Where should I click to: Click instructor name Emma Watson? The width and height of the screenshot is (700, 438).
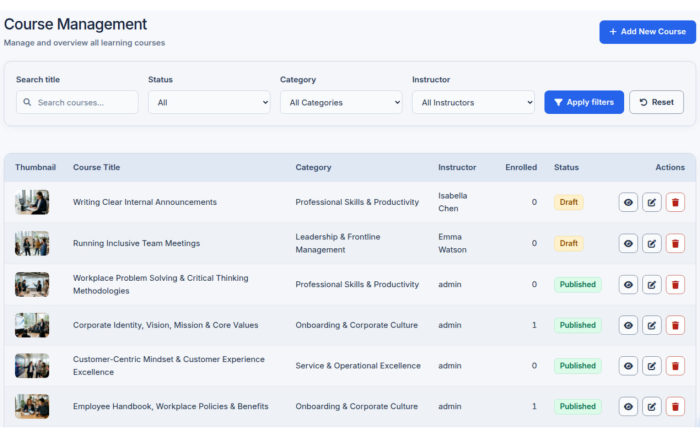tap(452, 243)
